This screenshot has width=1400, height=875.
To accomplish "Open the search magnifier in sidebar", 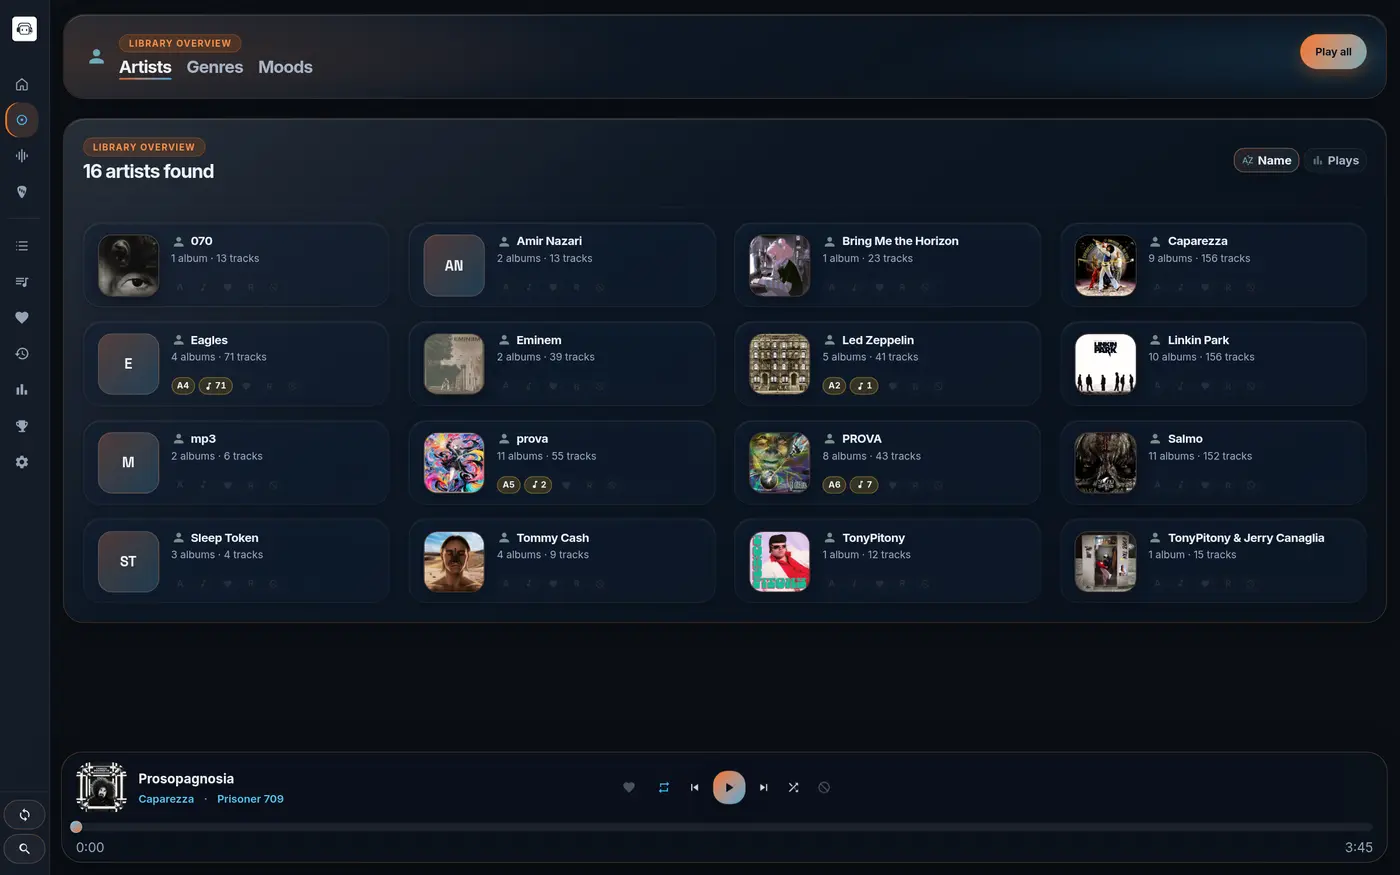I will (24, 849).
